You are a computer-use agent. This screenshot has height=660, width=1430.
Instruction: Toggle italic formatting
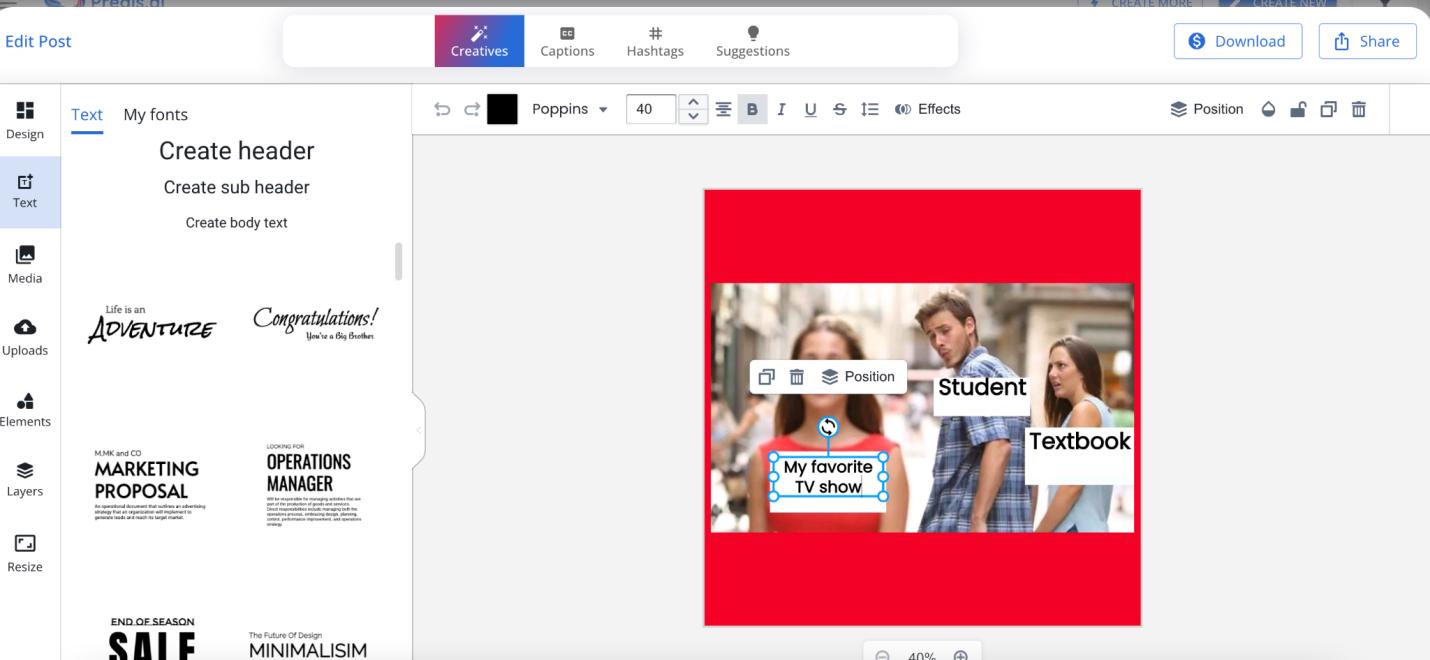click(x=782, y=109)
